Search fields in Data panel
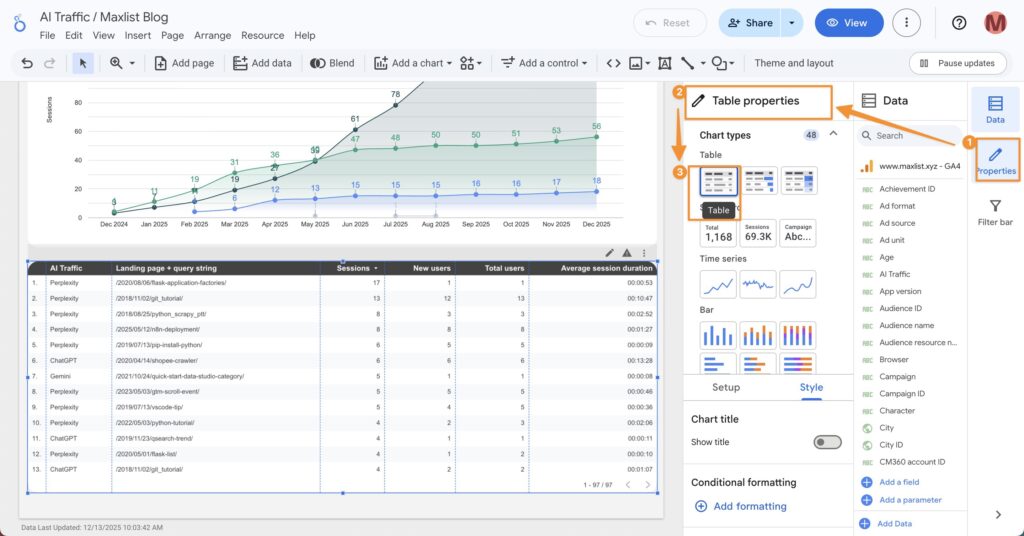This screenshot has height=536, width=1024. [908, 136]
